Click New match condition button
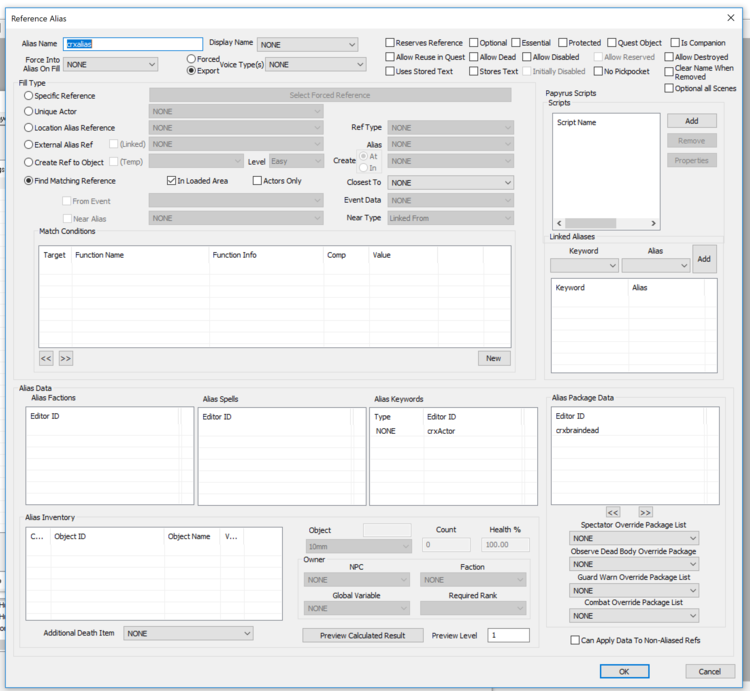Viewport: 750px width, 691px height. pyautogui.click(x=494, y=358)
